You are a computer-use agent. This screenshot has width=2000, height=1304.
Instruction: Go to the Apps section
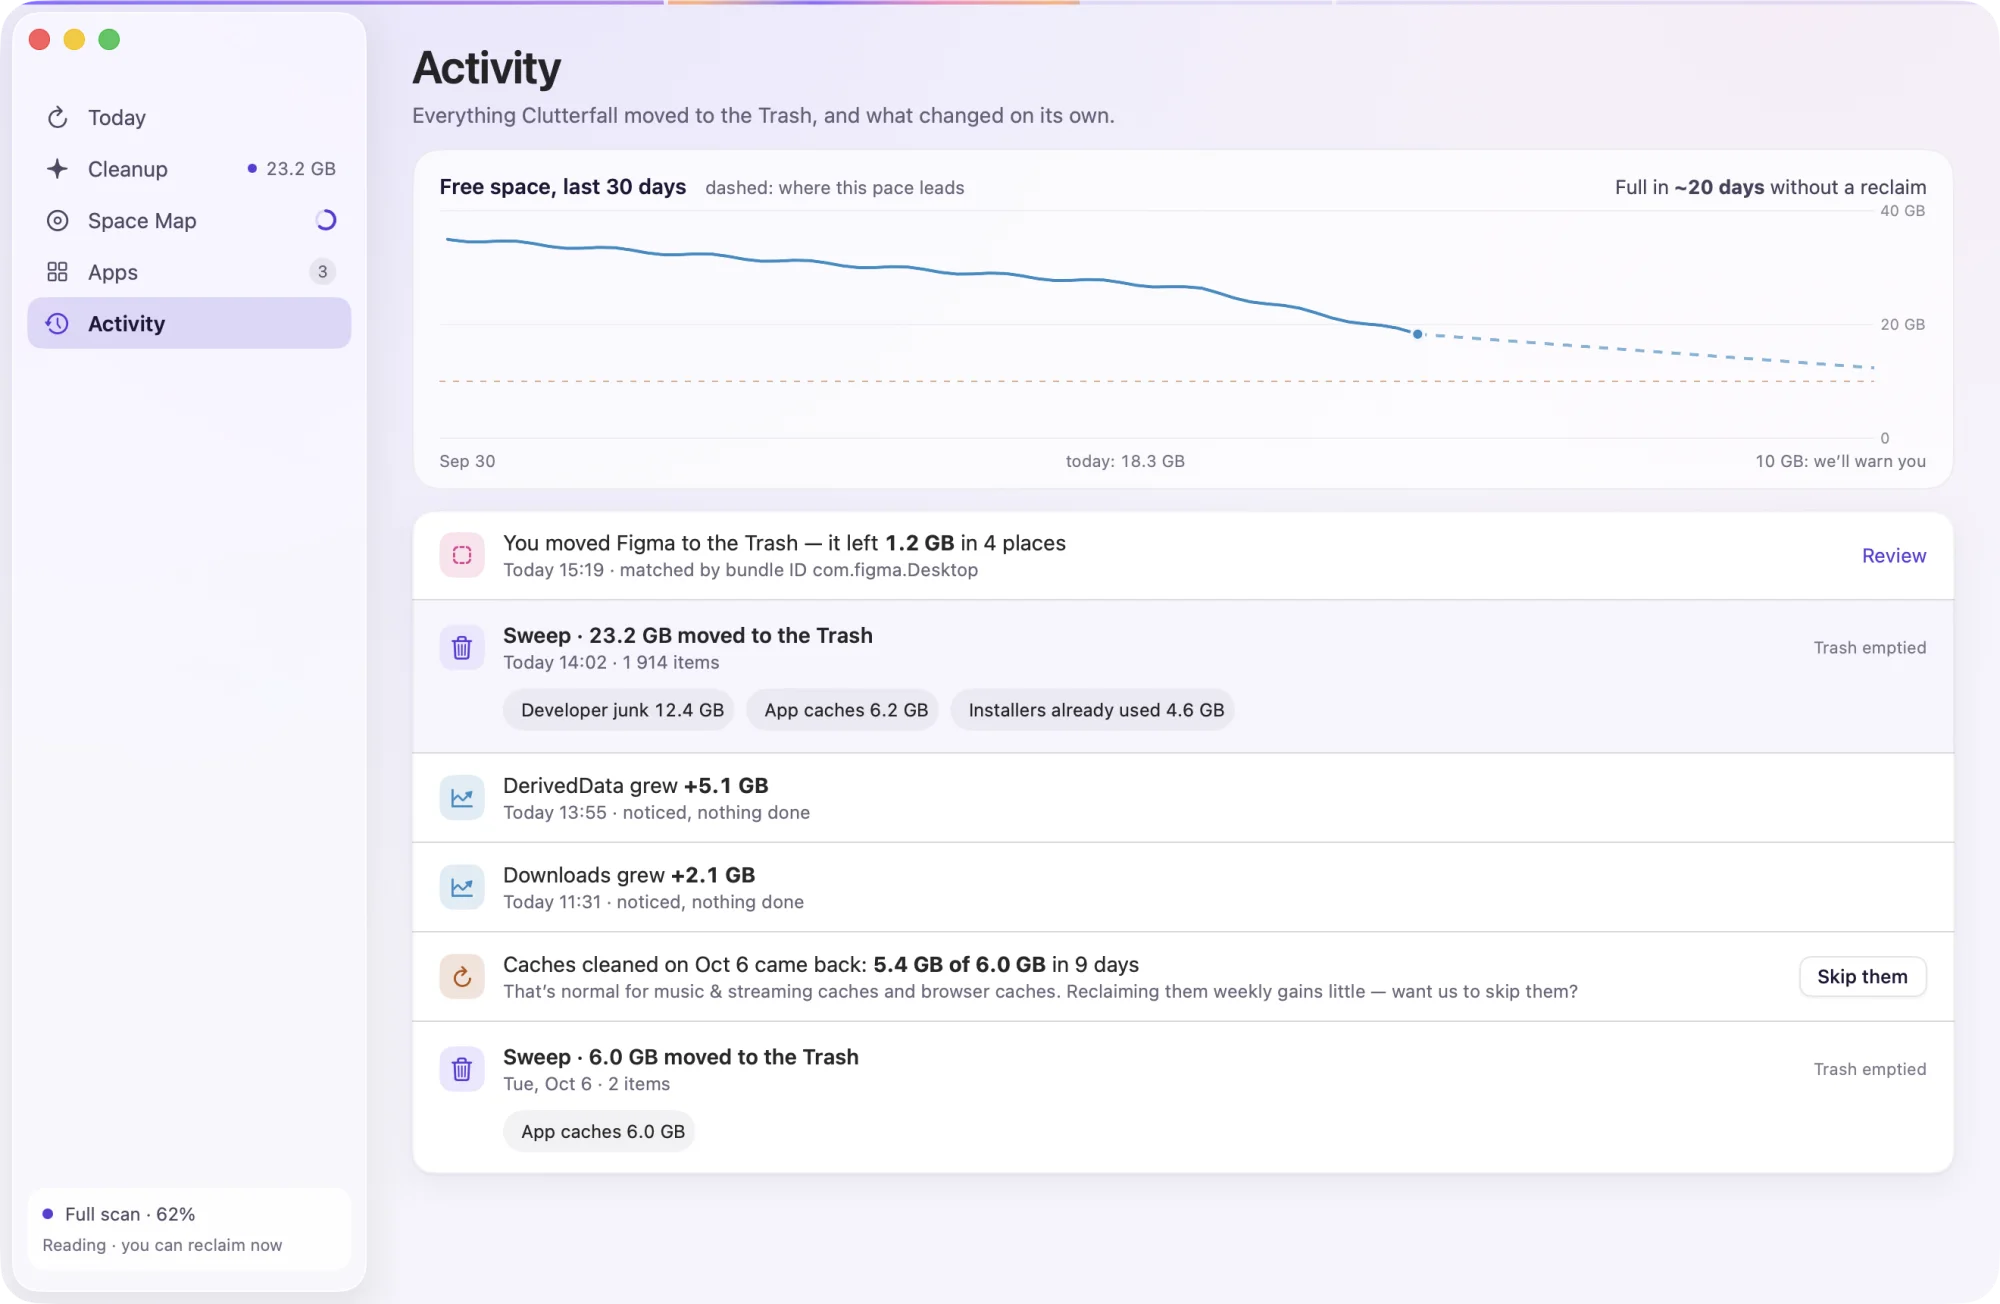tap(189, 272)
